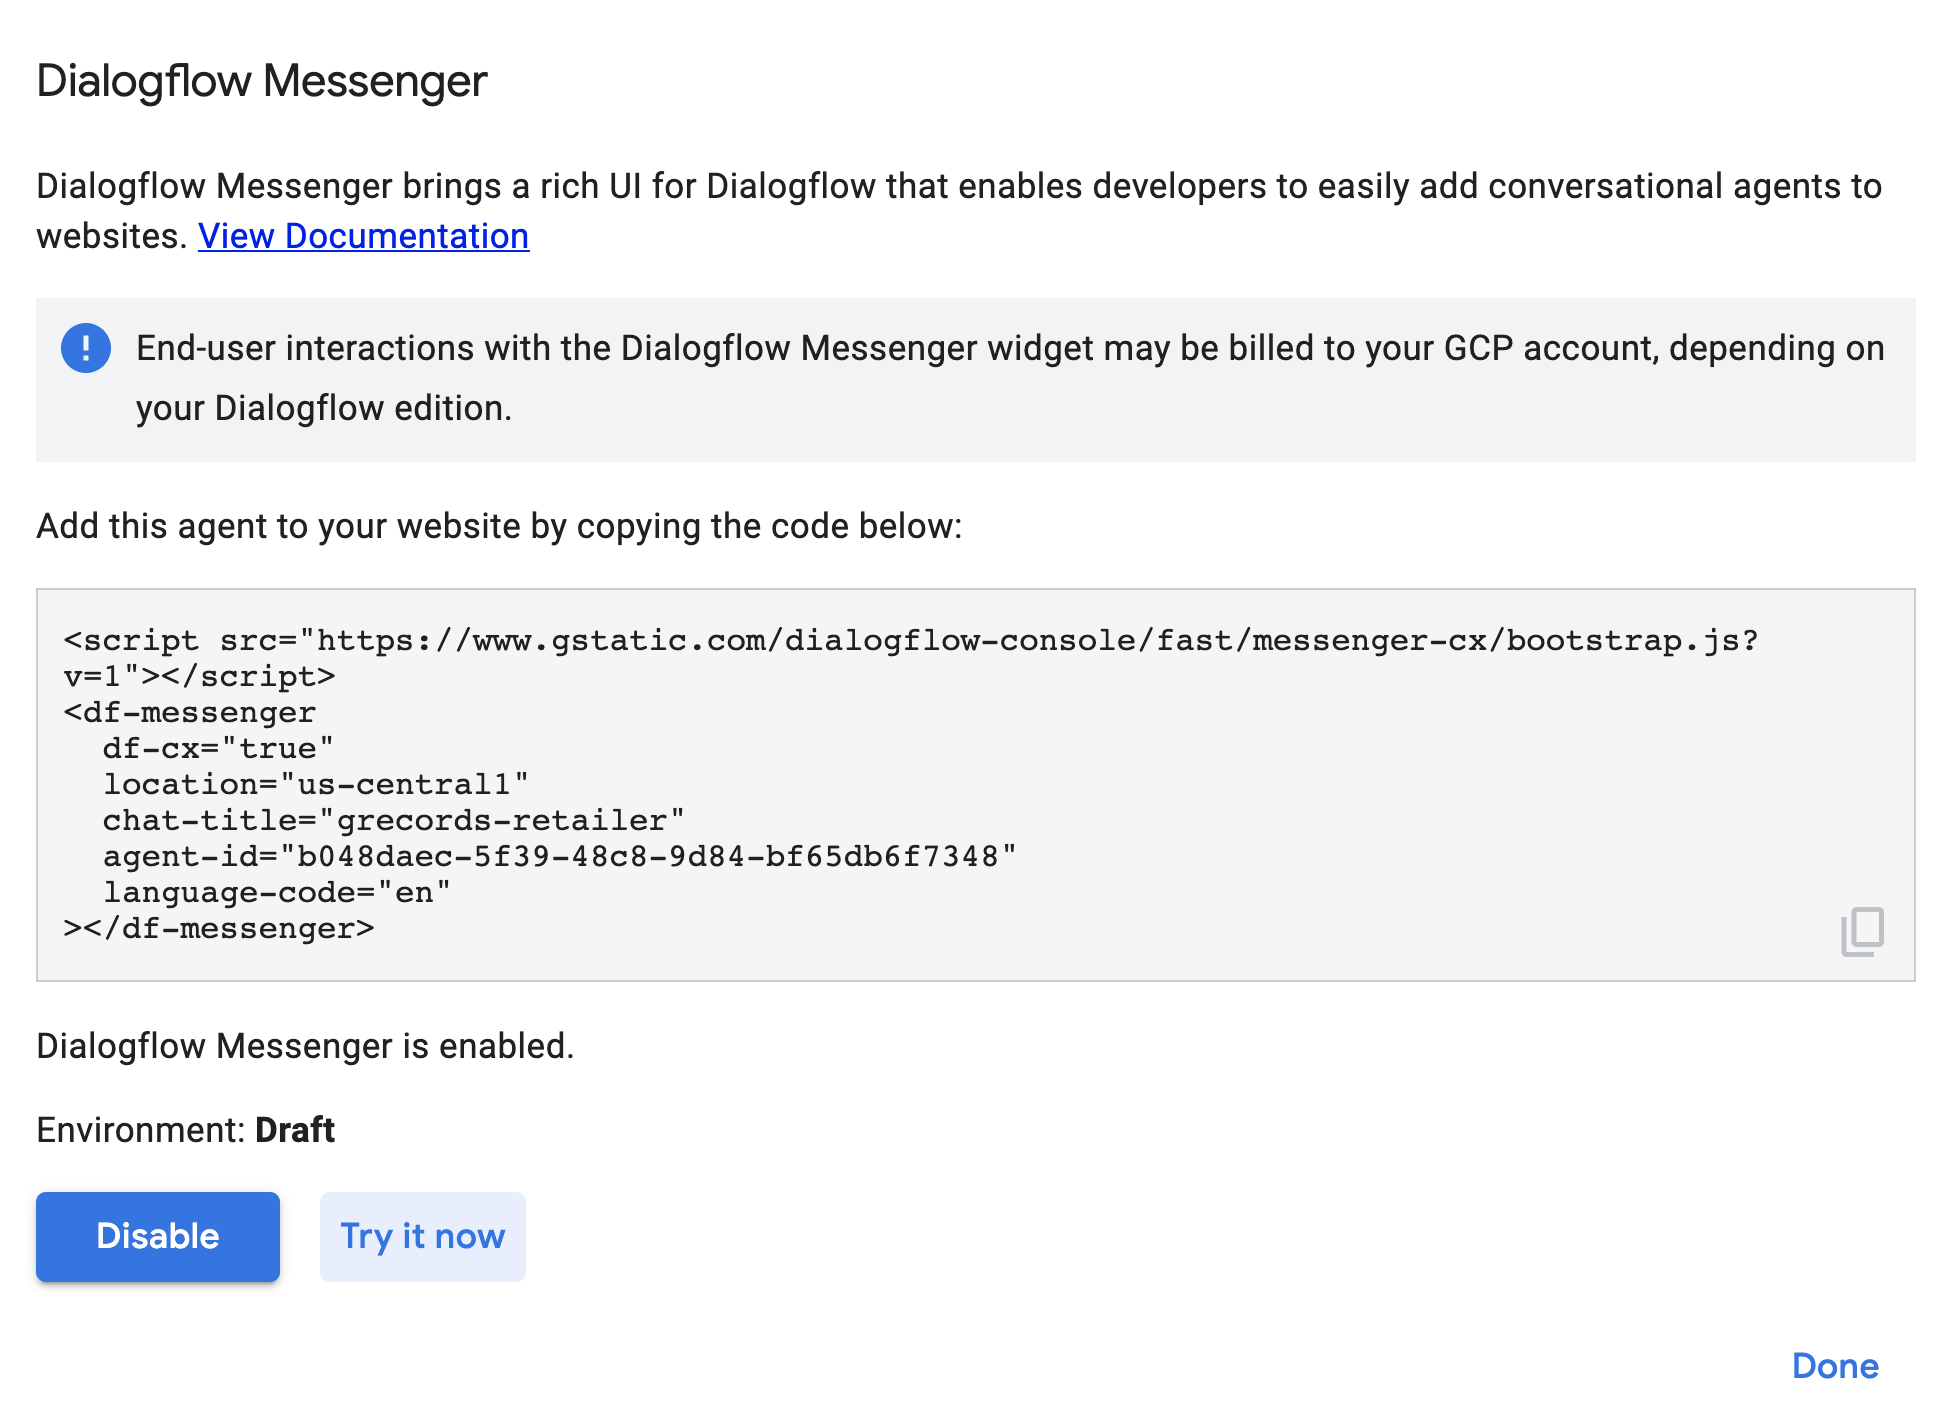Click the Dialogflow Messenger heading
The width and height of the screenshot is (1938, 1422).
pyautogui.click(x=262, y=81)
